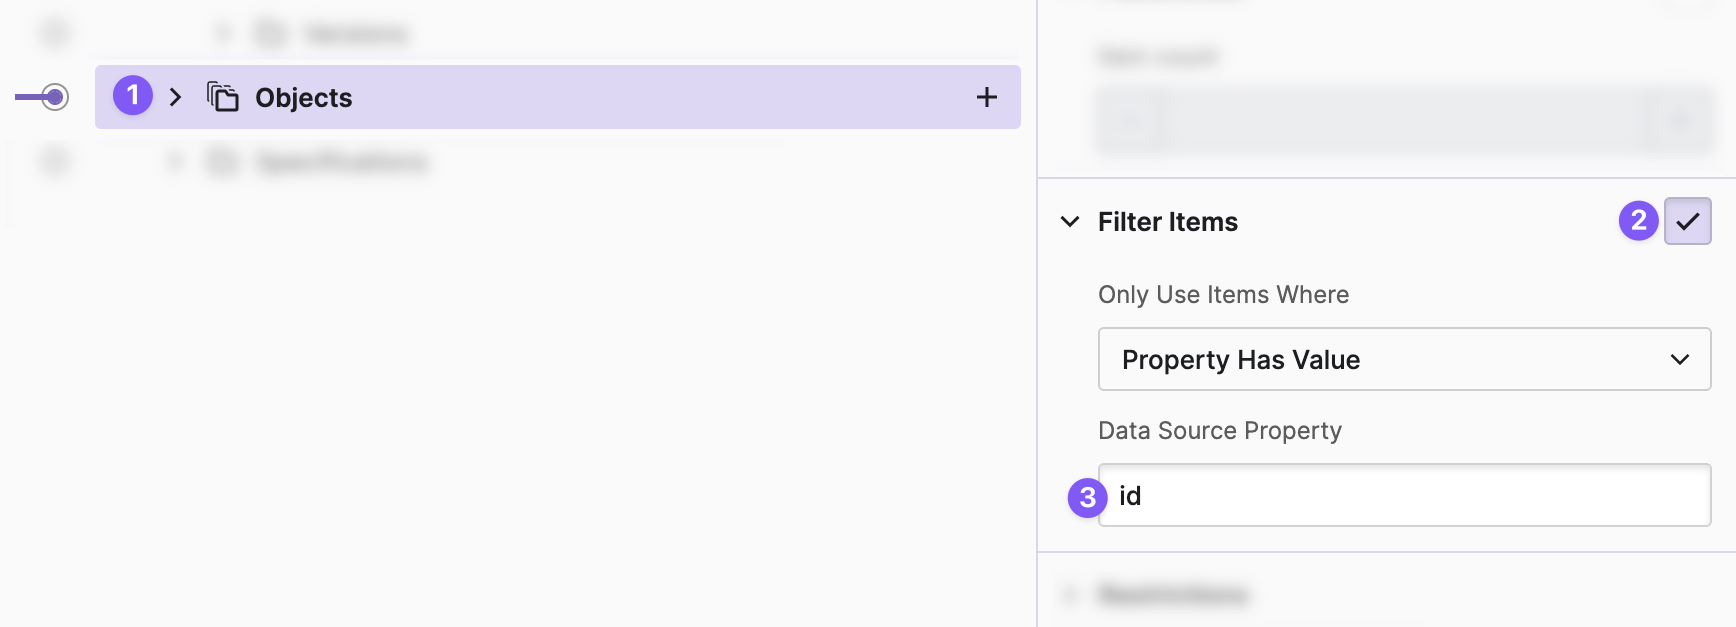This screenshot has height=627, width=1736.
Task: Click the Filter Items section heading
Action: point(1167,221)
